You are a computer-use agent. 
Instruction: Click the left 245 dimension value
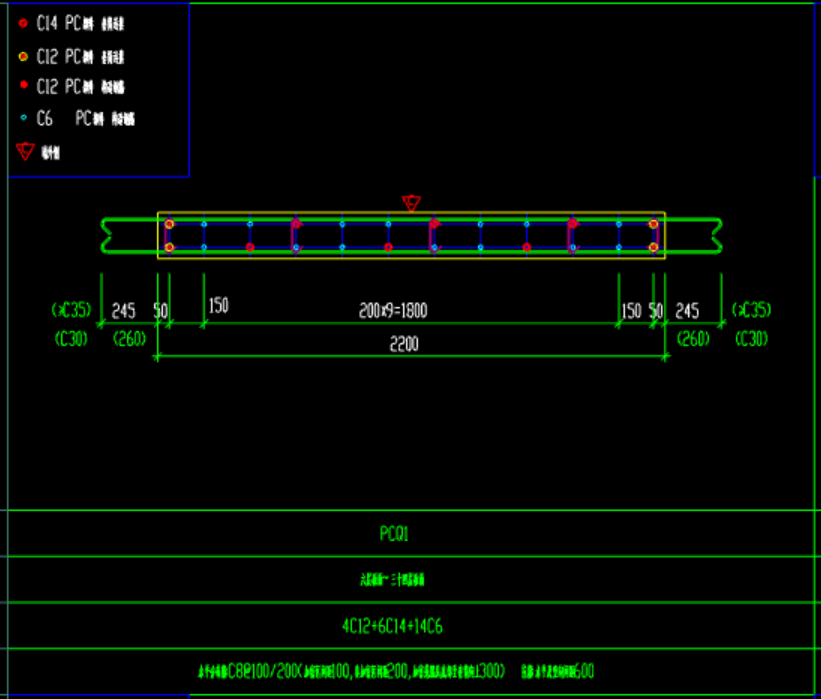click(x=124, y=311)
